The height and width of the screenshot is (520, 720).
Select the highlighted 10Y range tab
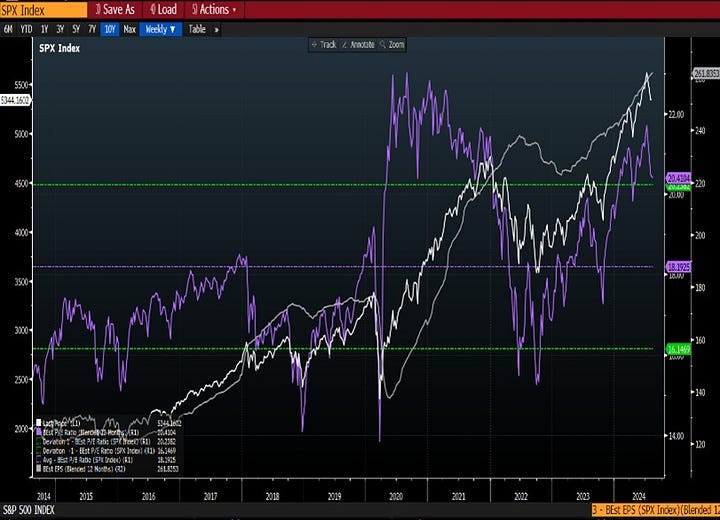[x=109, y=29]
